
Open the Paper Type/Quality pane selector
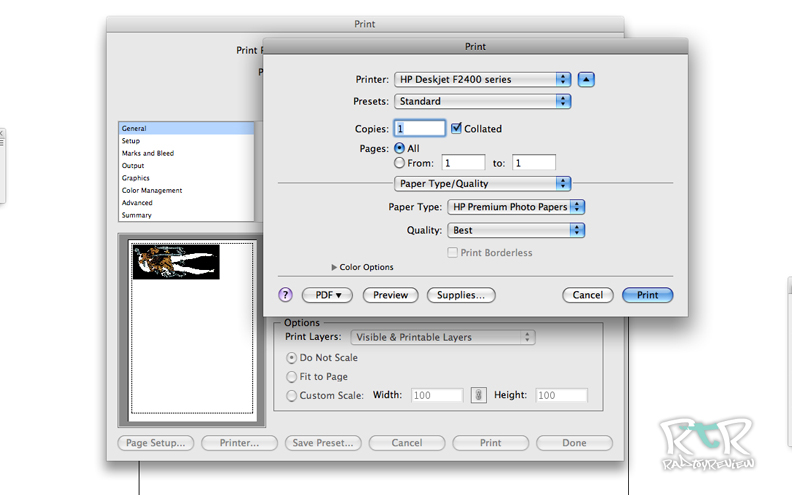coord(482,183)
